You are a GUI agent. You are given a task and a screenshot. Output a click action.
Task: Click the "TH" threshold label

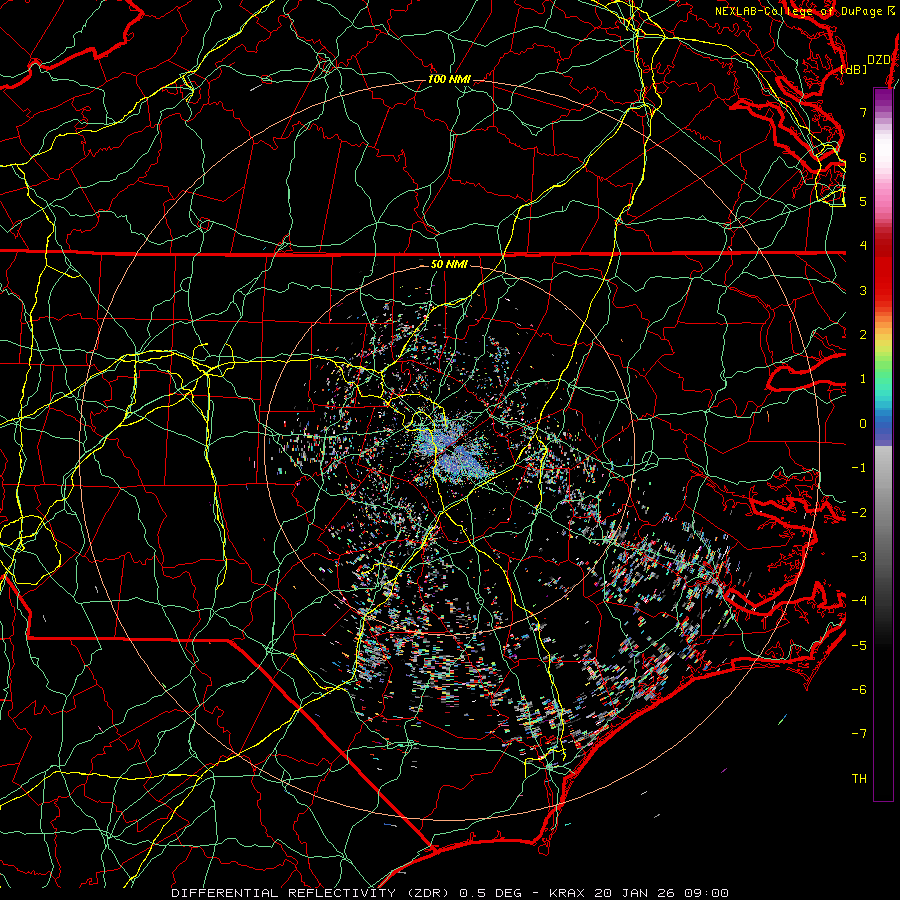pyautogui.click(x=859, y=778)
